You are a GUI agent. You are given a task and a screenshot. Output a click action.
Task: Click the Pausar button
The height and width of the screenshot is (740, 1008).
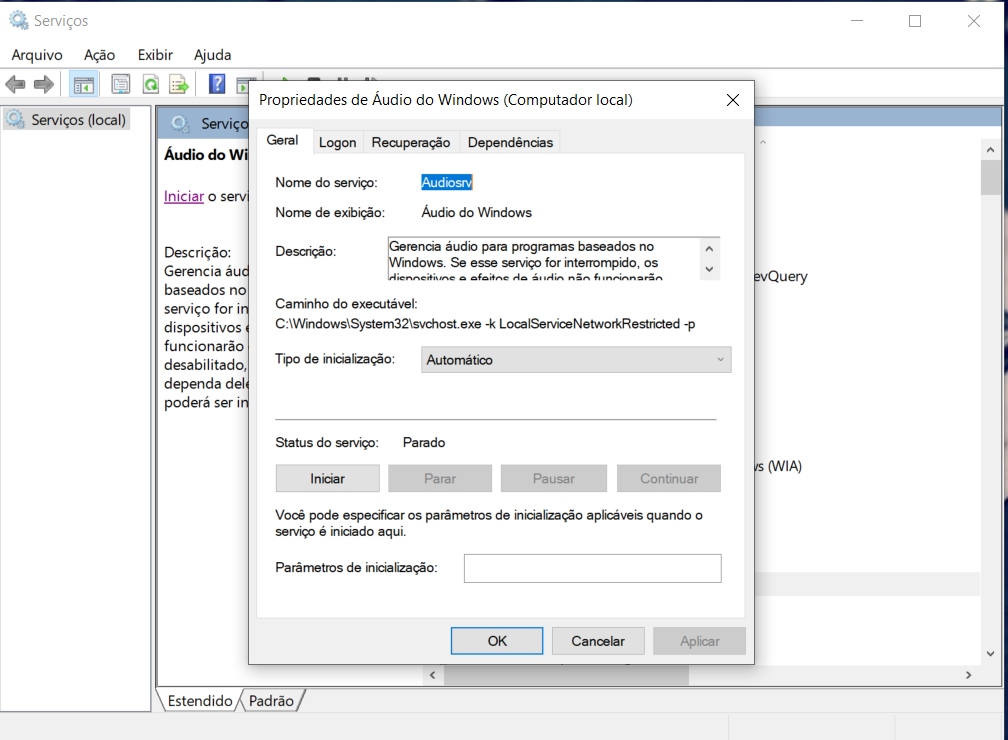(x=554, y=479)
